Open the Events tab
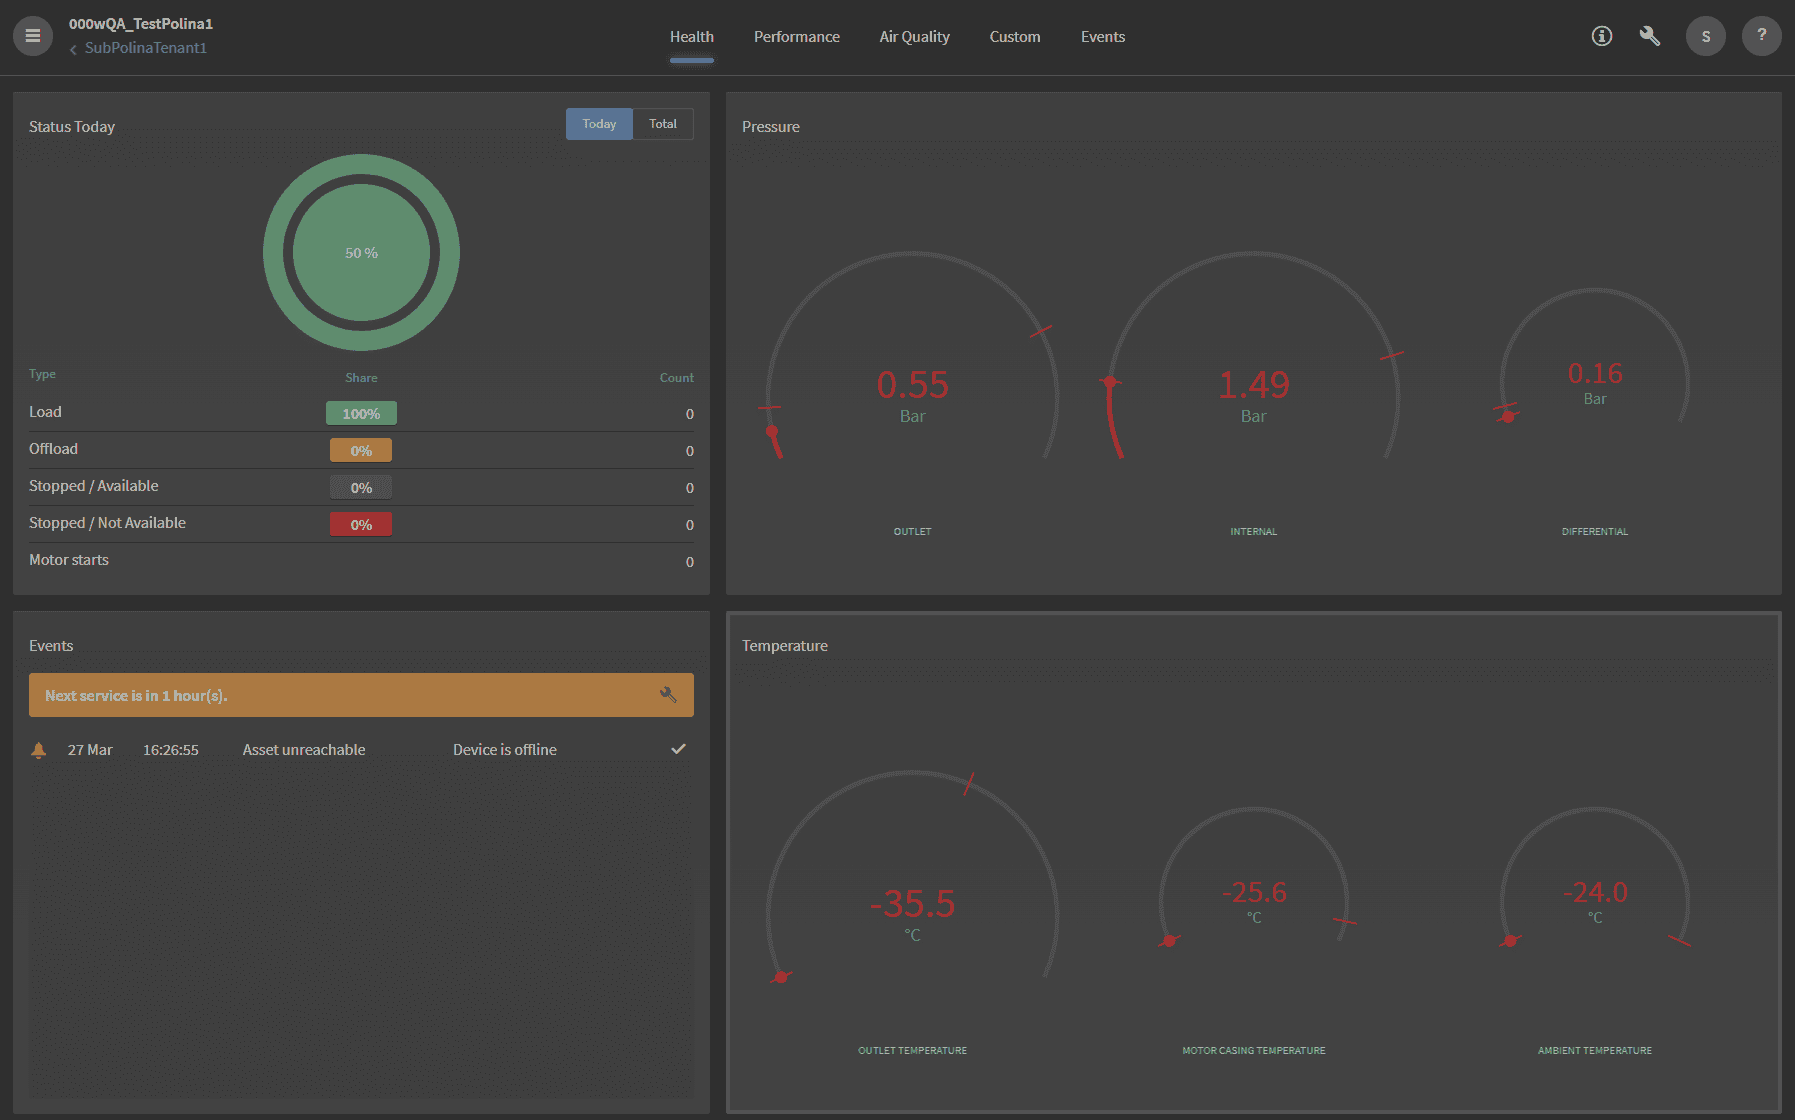 coord(1103,37)
